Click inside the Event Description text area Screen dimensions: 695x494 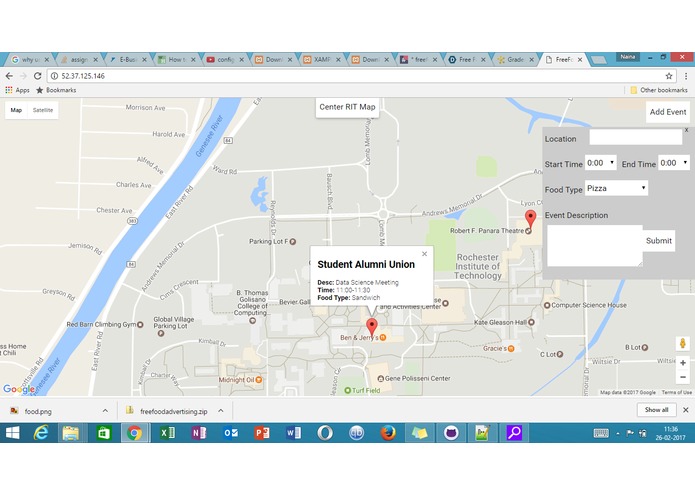click(x=594, y=246)
